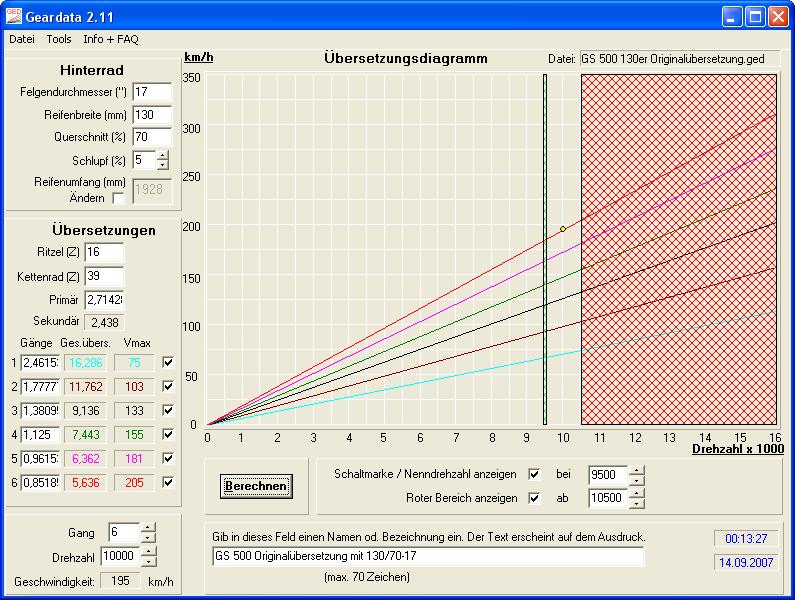Open the Tools menu

point(59,39)
